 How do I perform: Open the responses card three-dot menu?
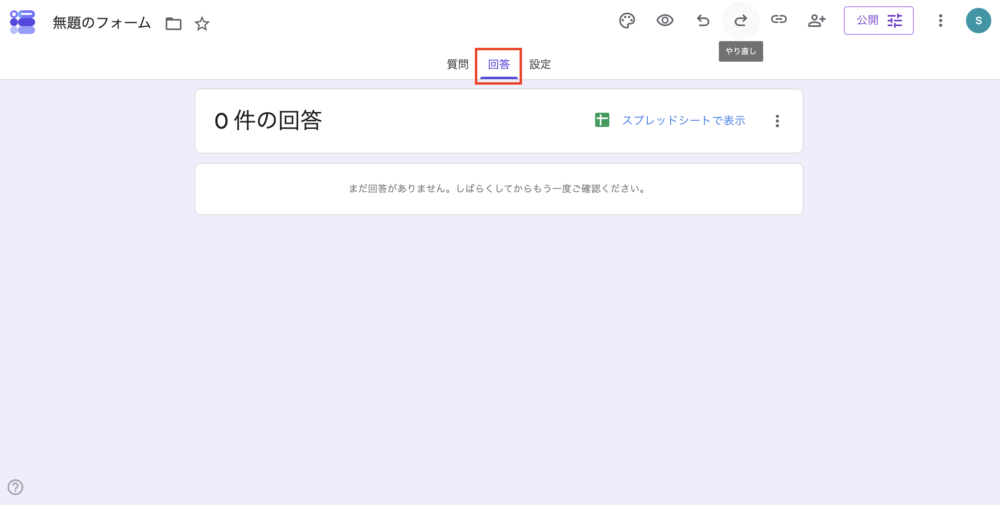[x=777, y=121]
